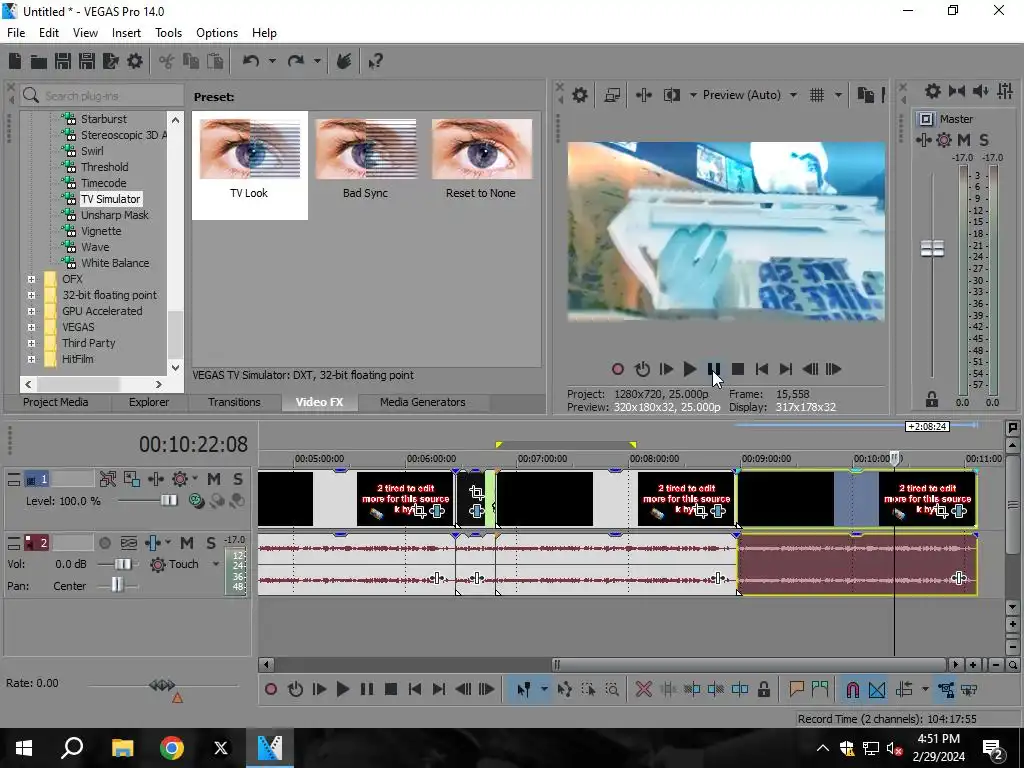Click Insert Region icon in timeline toolbar
This screenshot has height=768, width=1024.
pos(820,689)
